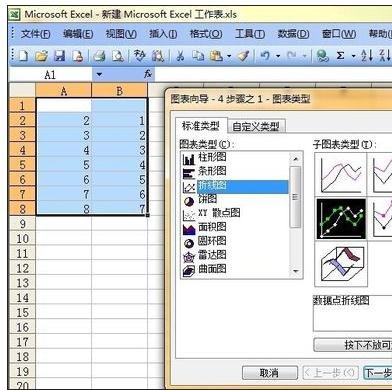This screenshot has height=390, width=392.
Task: Click the Paste clipboard icon
Action: click(216, 56)
